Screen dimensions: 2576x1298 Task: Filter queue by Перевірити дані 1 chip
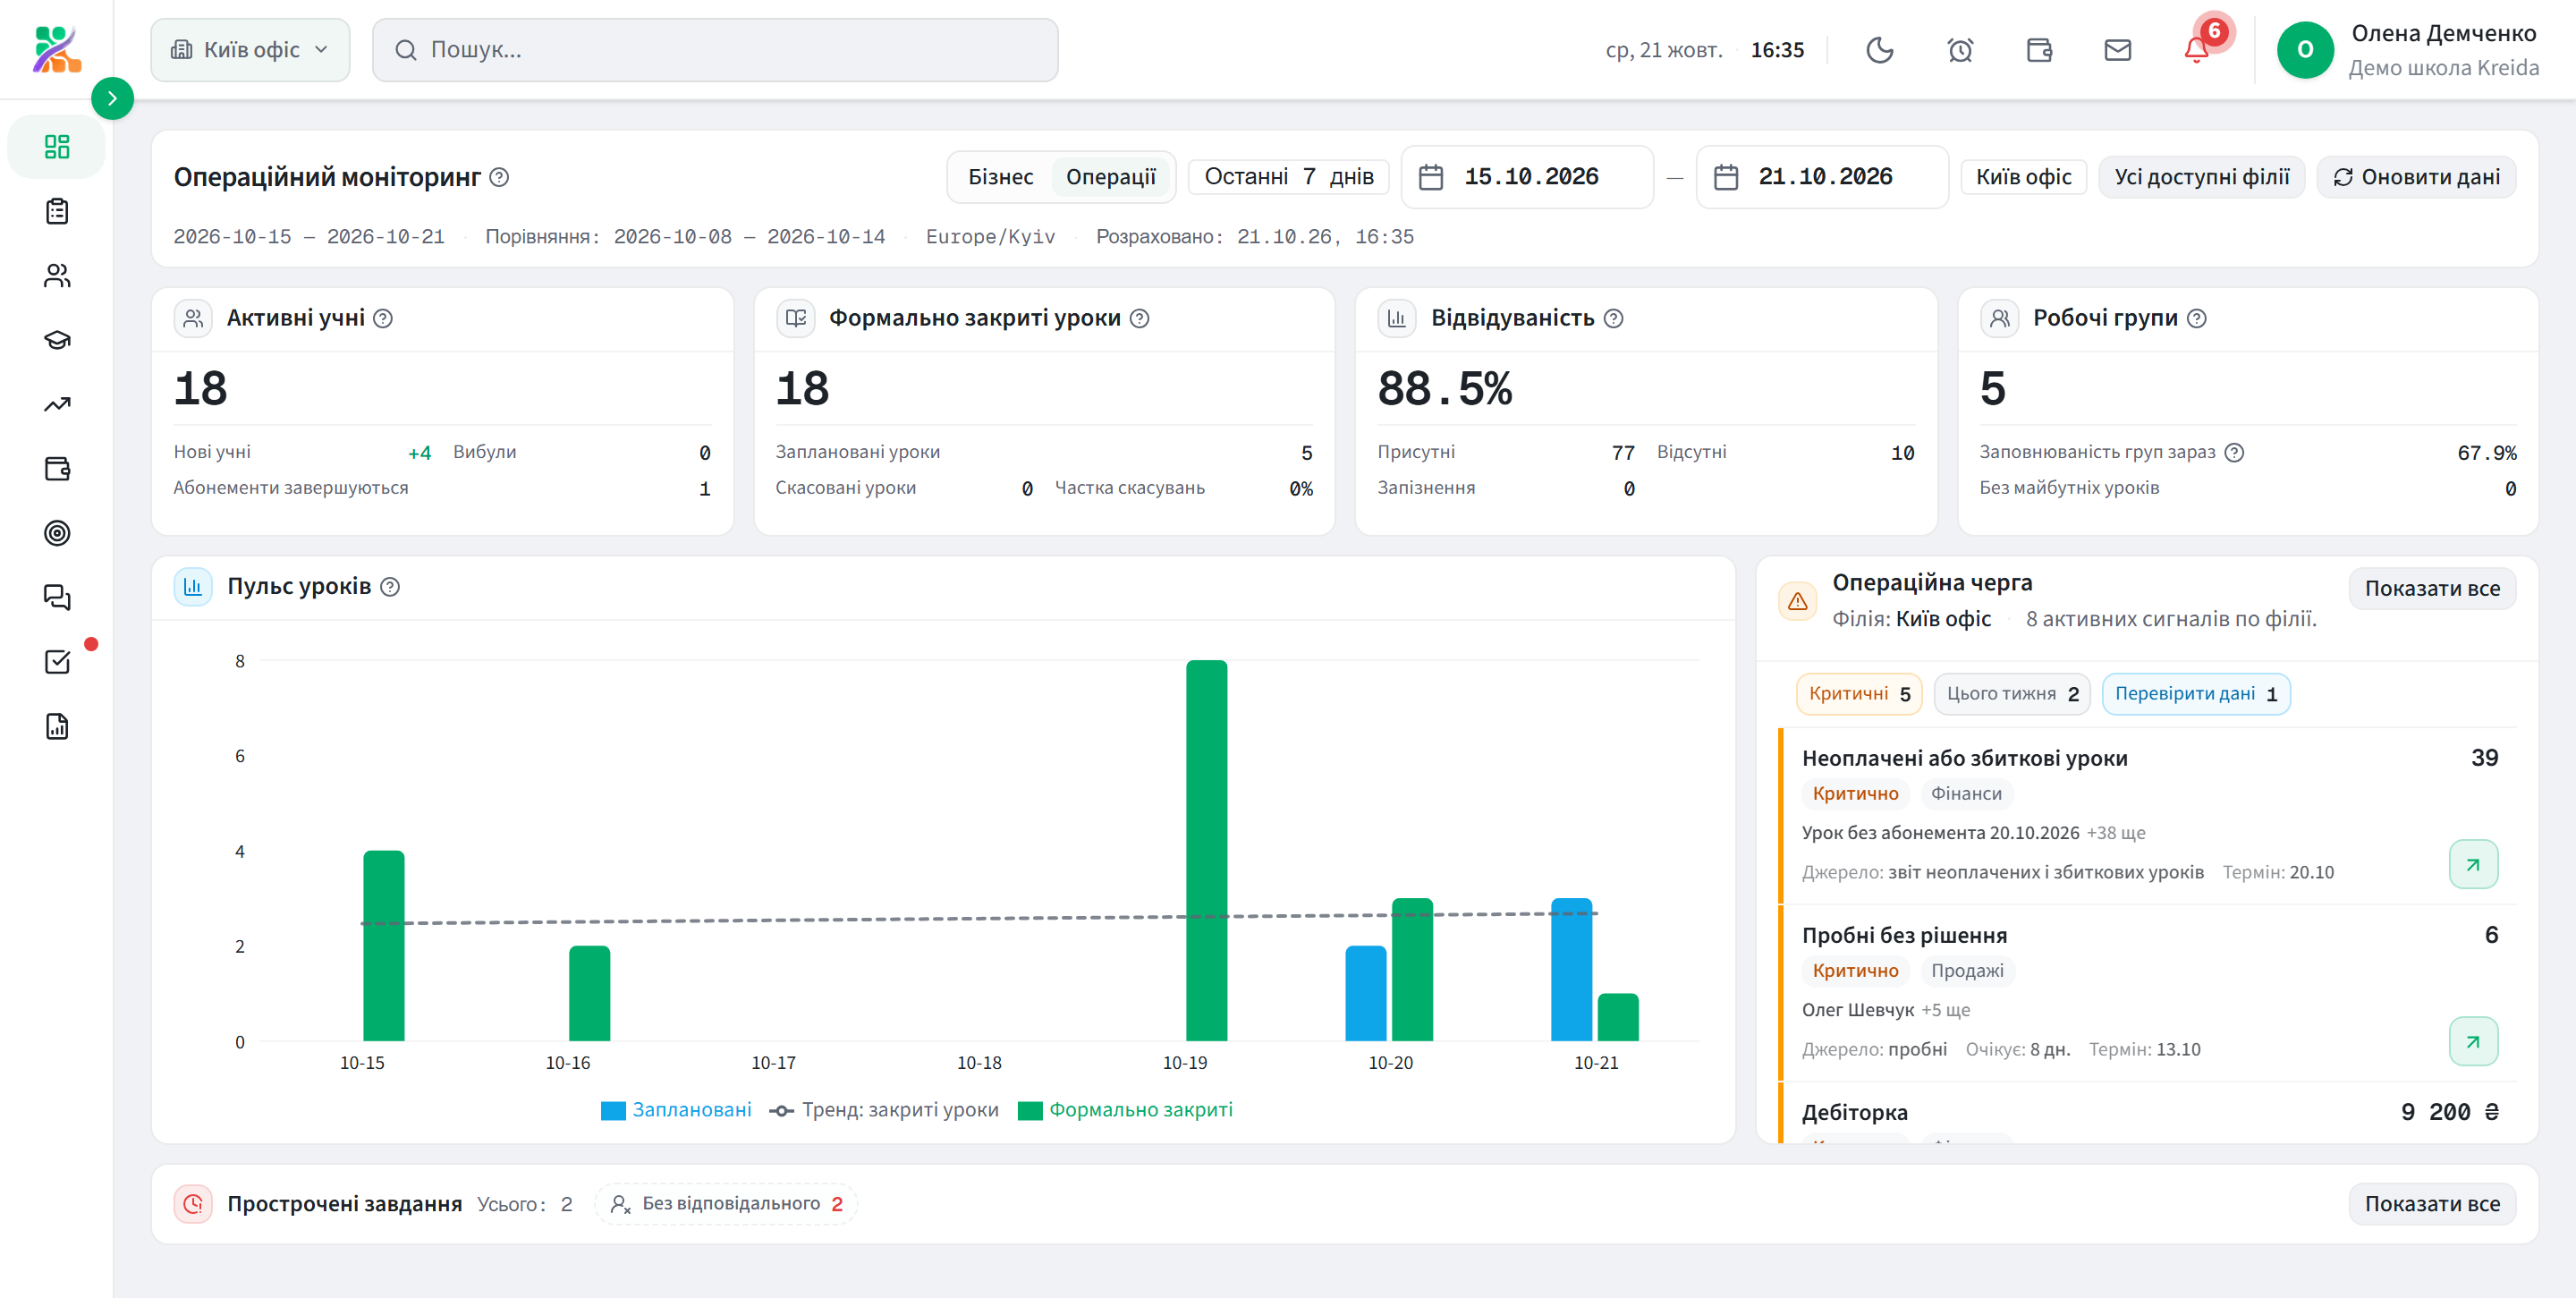(2196, 694)
